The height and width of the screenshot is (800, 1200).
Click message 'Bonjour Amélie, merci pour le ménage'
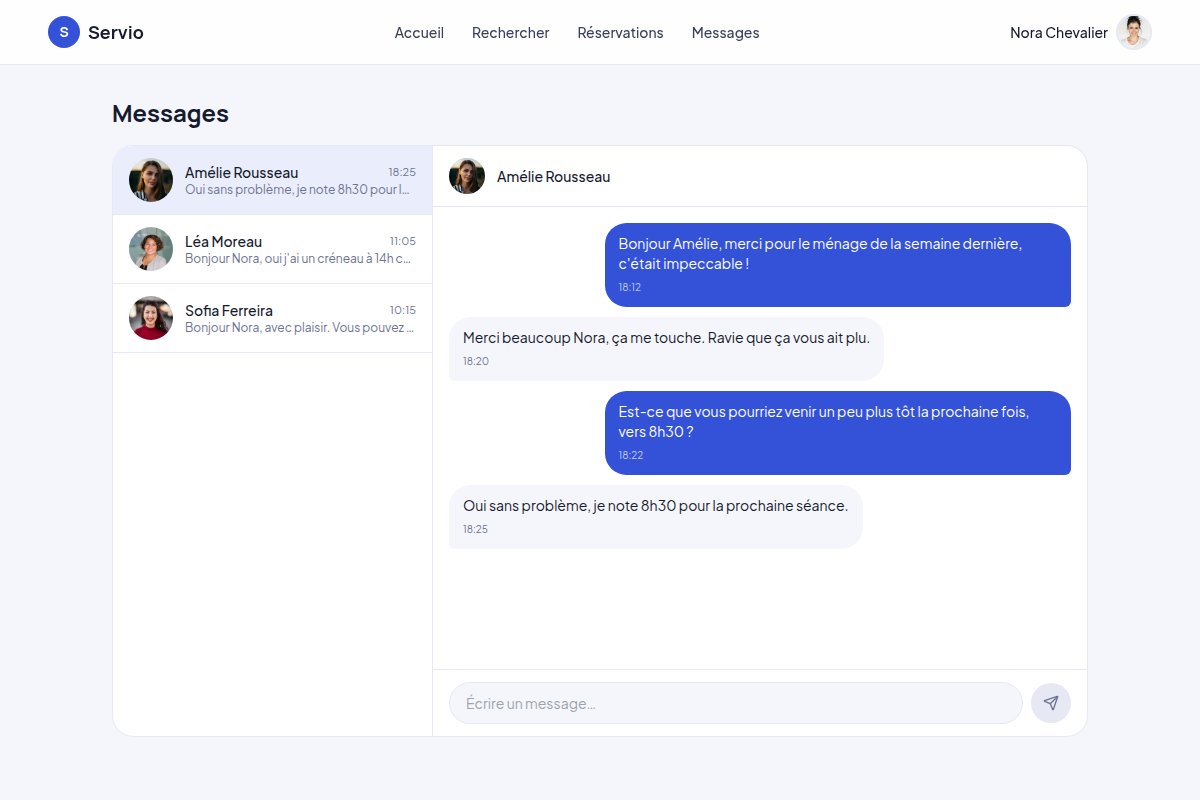pyautogui.click(x=838, y=265)
